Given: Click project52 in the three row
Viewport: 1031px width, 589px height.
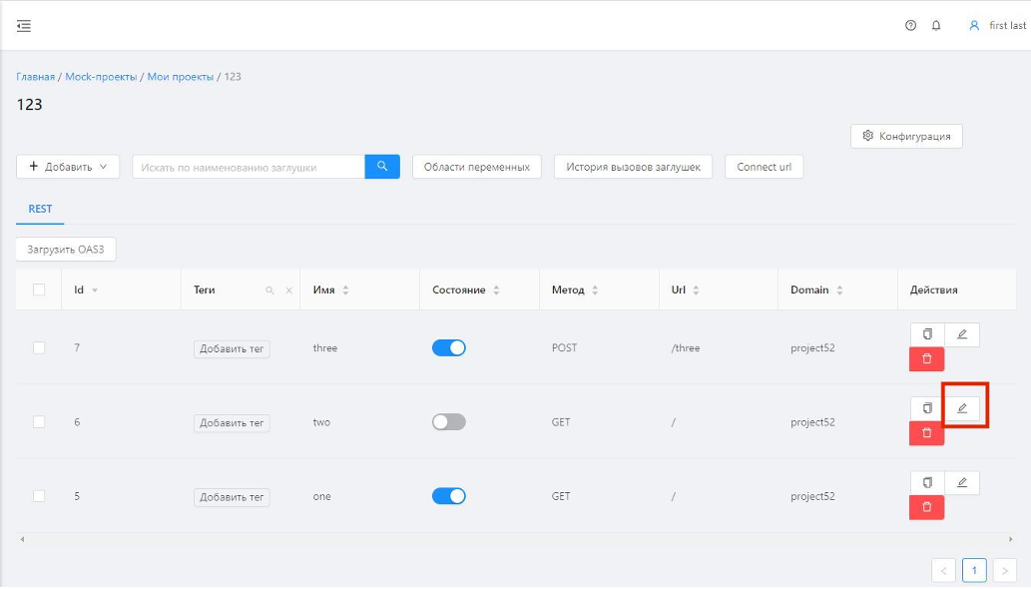Looking at the screenshot, I should (x=813, y=348).
